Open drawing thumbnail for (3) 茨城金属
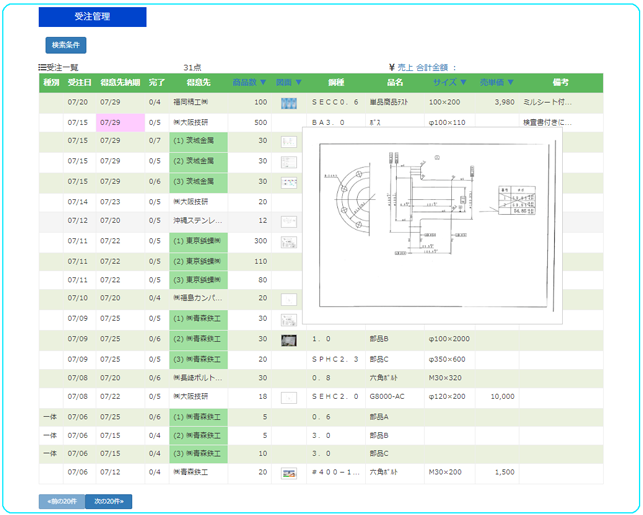The image size is (643, 515). point(289,182)
